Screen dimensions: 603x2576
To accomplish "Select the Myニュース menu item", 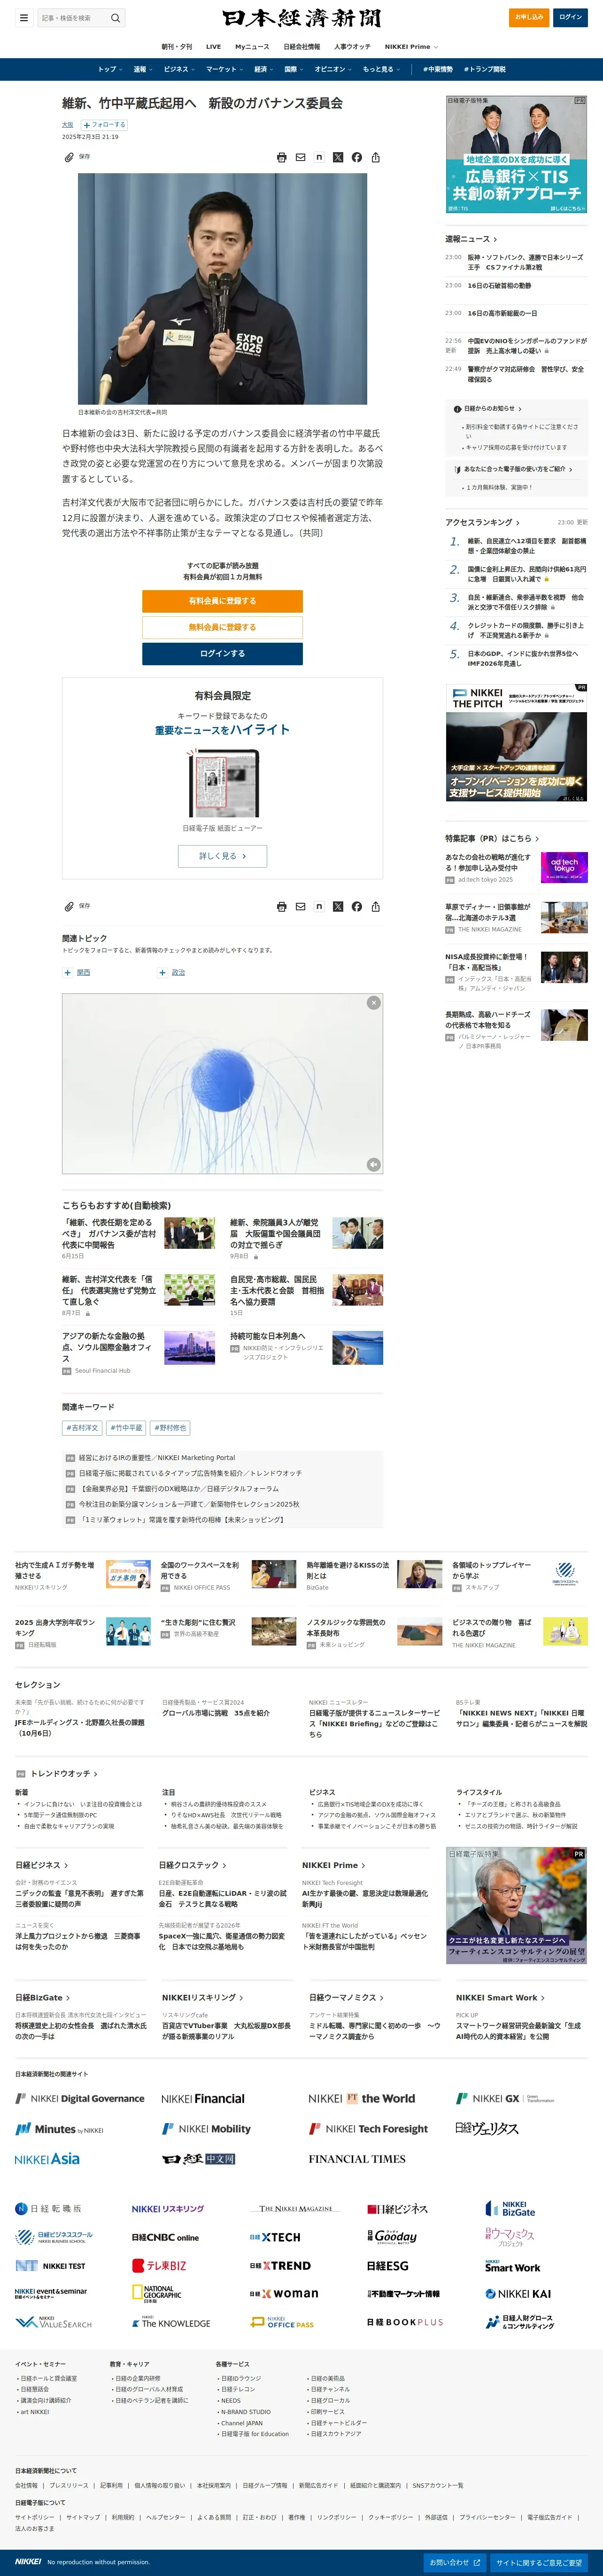I will point(252,47).
